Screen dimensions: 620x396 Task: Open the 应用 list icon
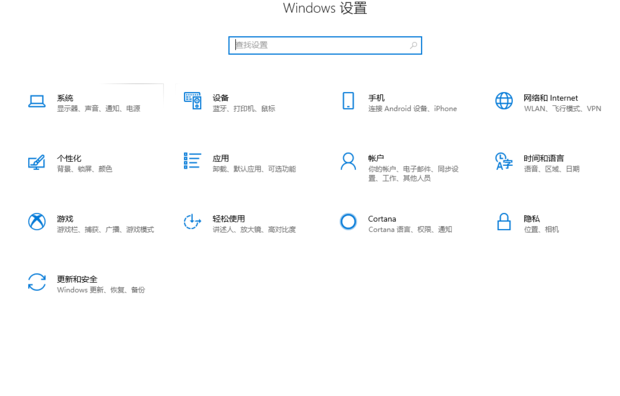(193, 161)
